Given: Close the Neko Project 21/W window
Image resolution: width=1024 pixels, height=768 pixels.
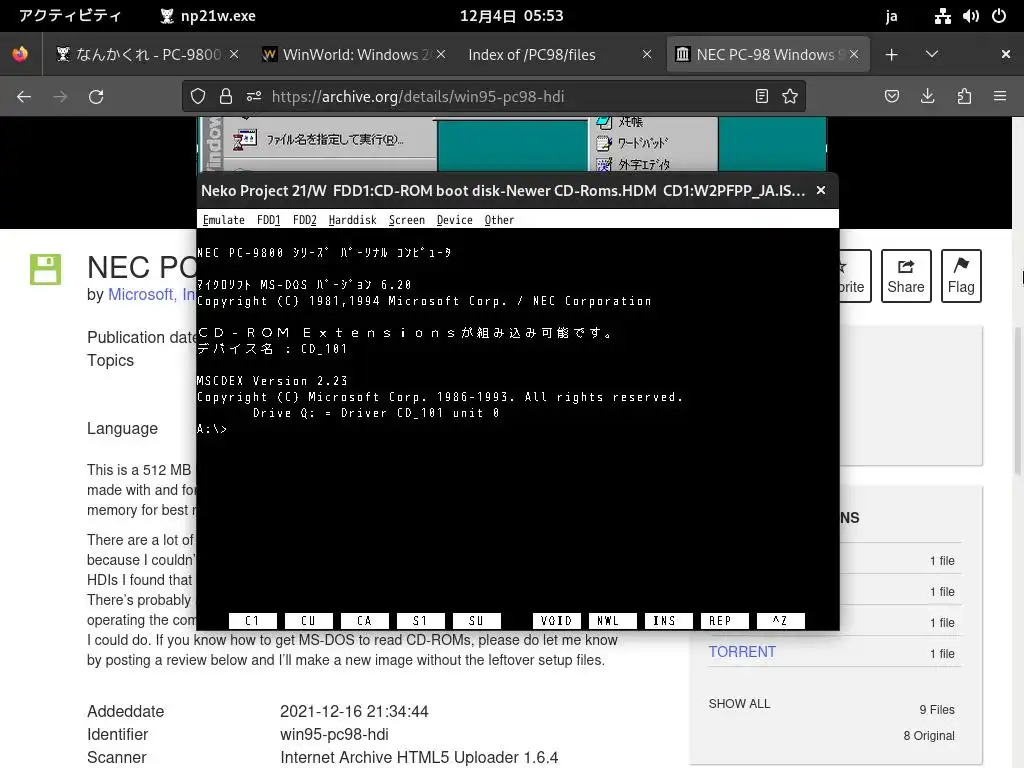Looking at the screenshot, I should point(821,190).
